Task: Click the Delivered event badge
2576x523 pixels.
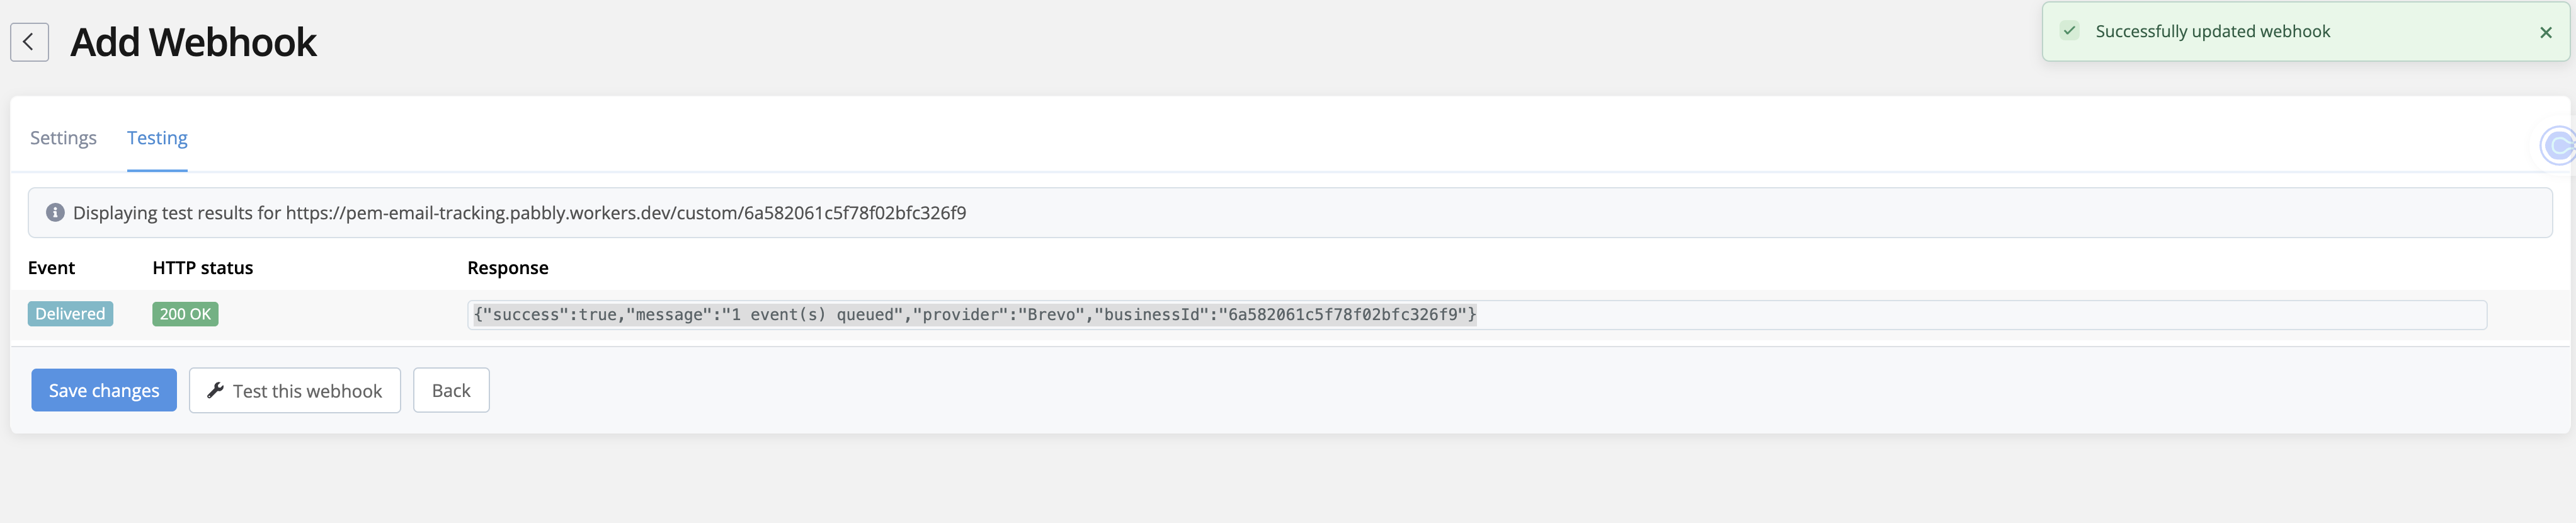Action: [x=70, y=314]
